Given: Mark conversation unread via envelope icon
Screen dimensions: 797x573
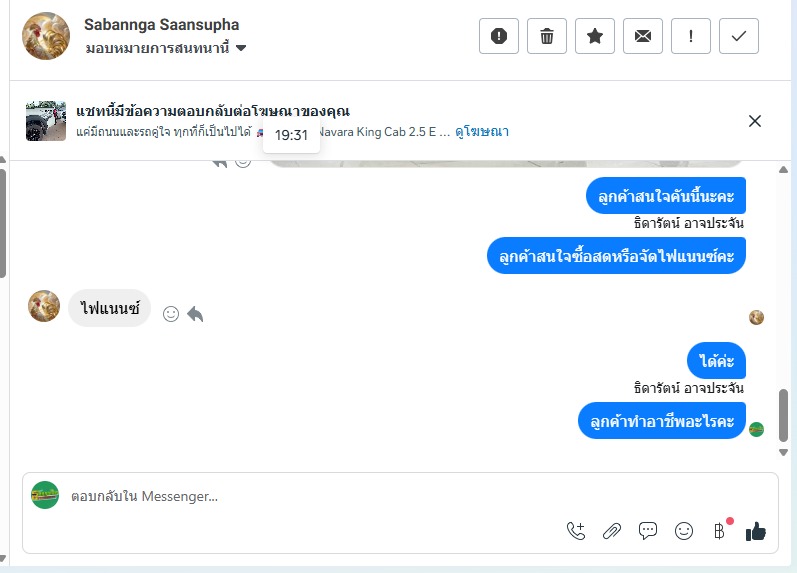Looking at the screenshot, I should pos(643,36).
